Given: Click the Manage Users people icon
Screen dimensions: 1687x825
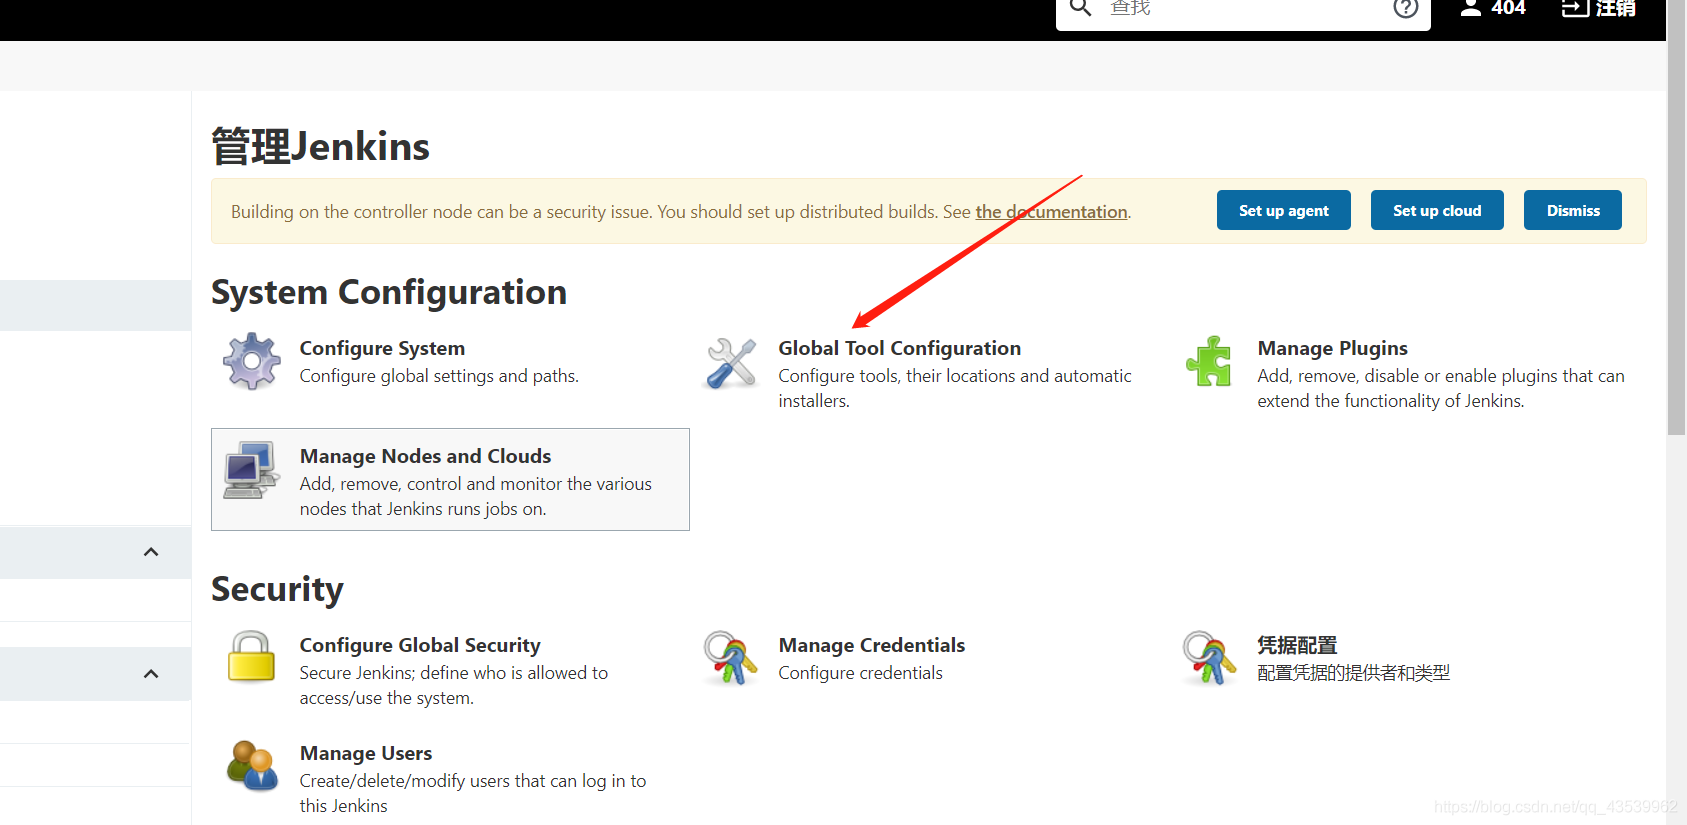Looking at the screenshot, I should click(252, 765).
